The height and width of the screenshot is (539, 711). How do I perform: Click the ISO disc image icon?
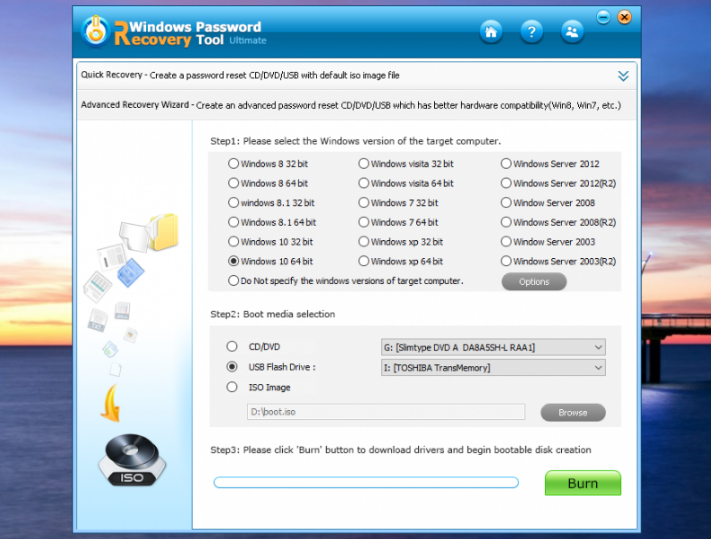point(132,460)
